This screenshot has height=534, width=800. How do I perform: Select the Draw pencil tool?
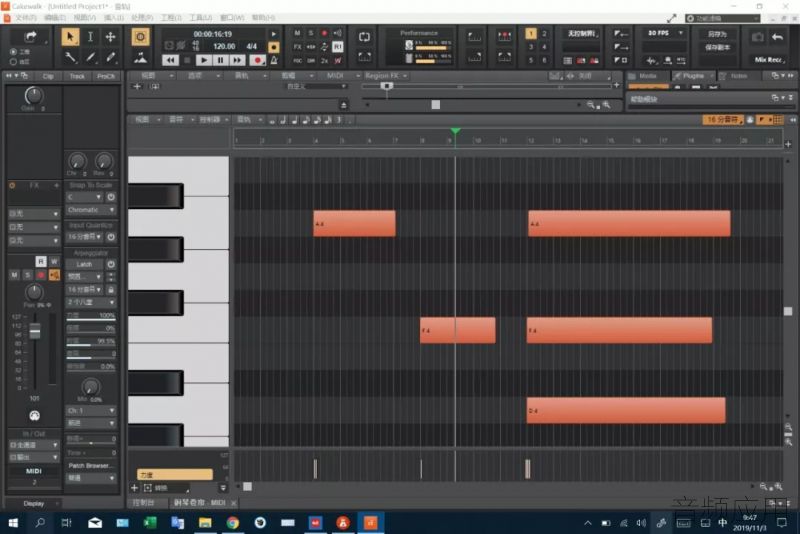coord(90,57)
